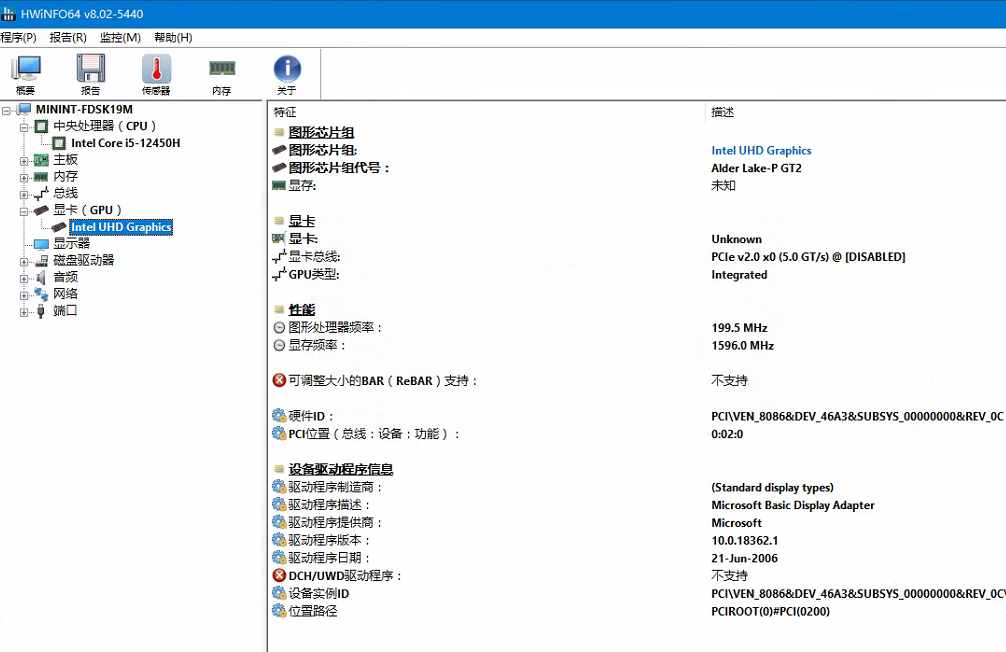Click the 特征 column header
Screen dimensions: 1006x652
(285, 112)
